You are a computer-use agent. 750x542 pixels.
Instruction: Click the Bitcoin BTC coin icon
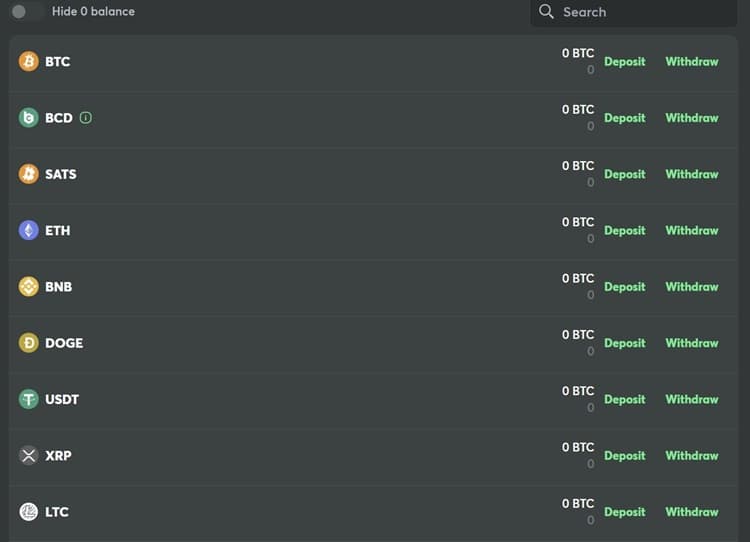coord(29,61)
